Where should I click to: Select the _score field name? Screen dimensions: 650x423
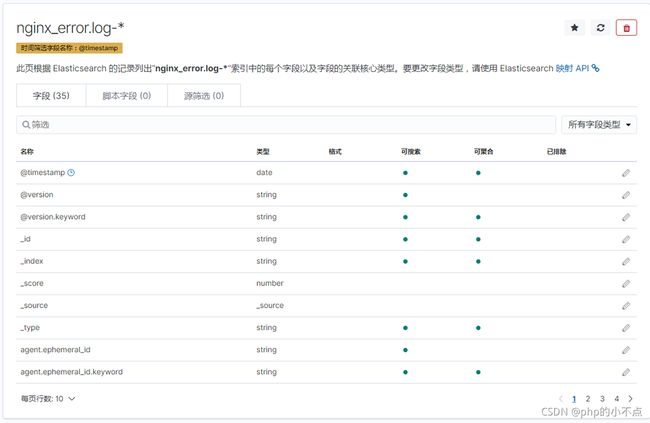(x=32, y=283)
